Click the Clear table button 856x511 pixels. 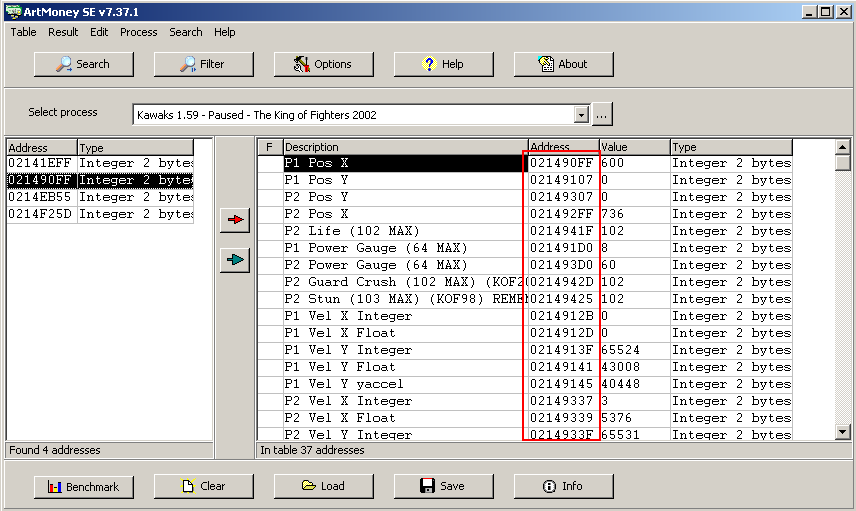click(203, 487)
